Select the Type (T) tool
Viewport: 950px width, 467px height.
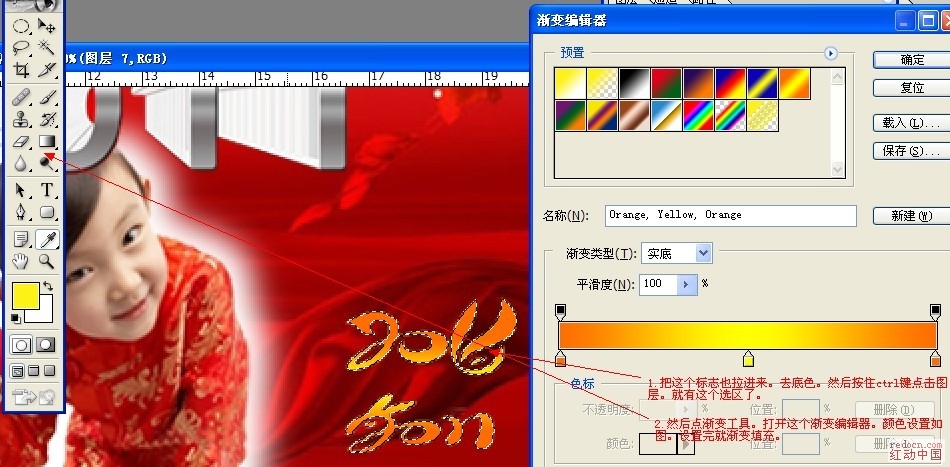[x=46, y=190]
